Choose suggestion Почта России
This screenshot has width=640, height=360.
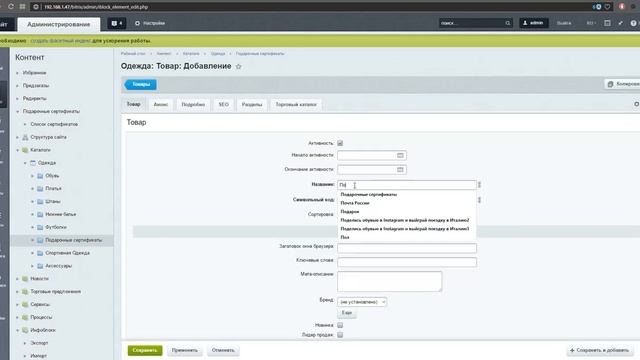pos(355,203)
